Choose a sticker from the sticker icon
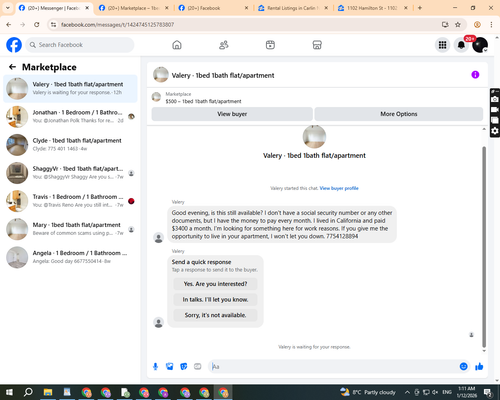The image size is (500, 400). pos(184,367)
